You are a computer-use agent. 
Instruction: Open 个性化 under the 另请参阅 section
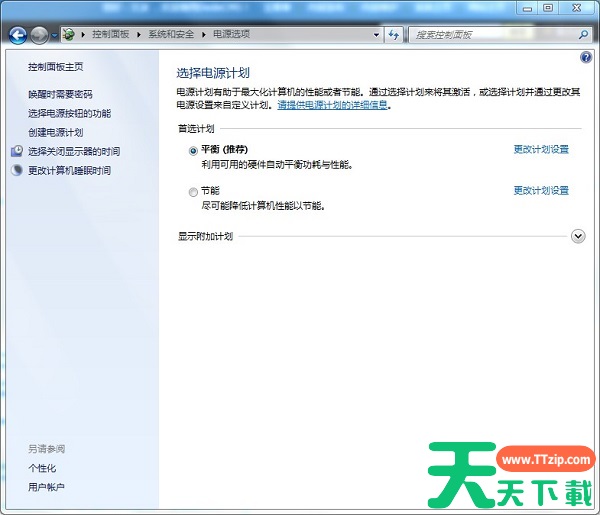42,468
